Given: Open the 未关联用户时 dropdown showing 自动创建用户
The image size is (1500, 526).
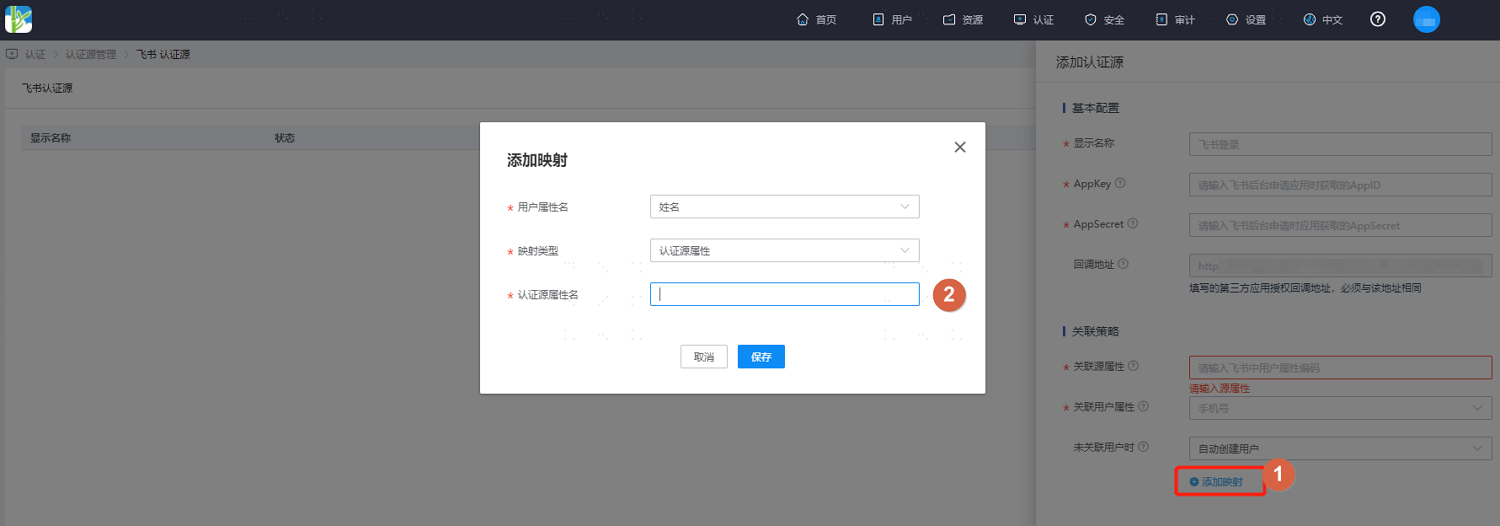Looking at the screenshot, I should [1340, 449].
